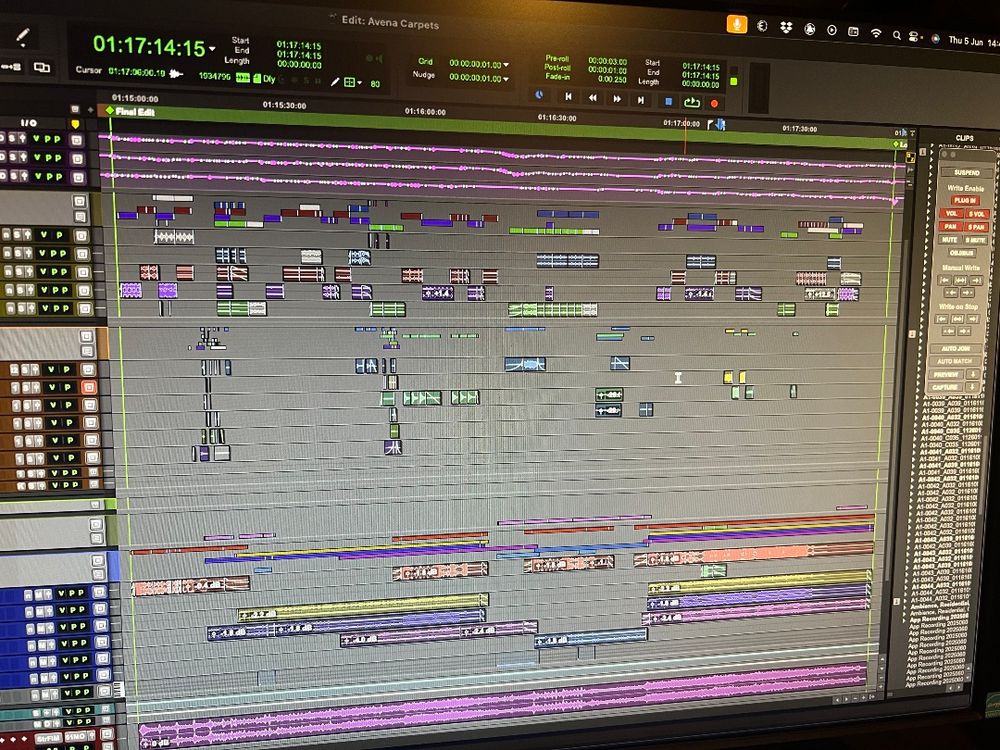Toggle VOL write enable
1000x750 pixels.
951,213
